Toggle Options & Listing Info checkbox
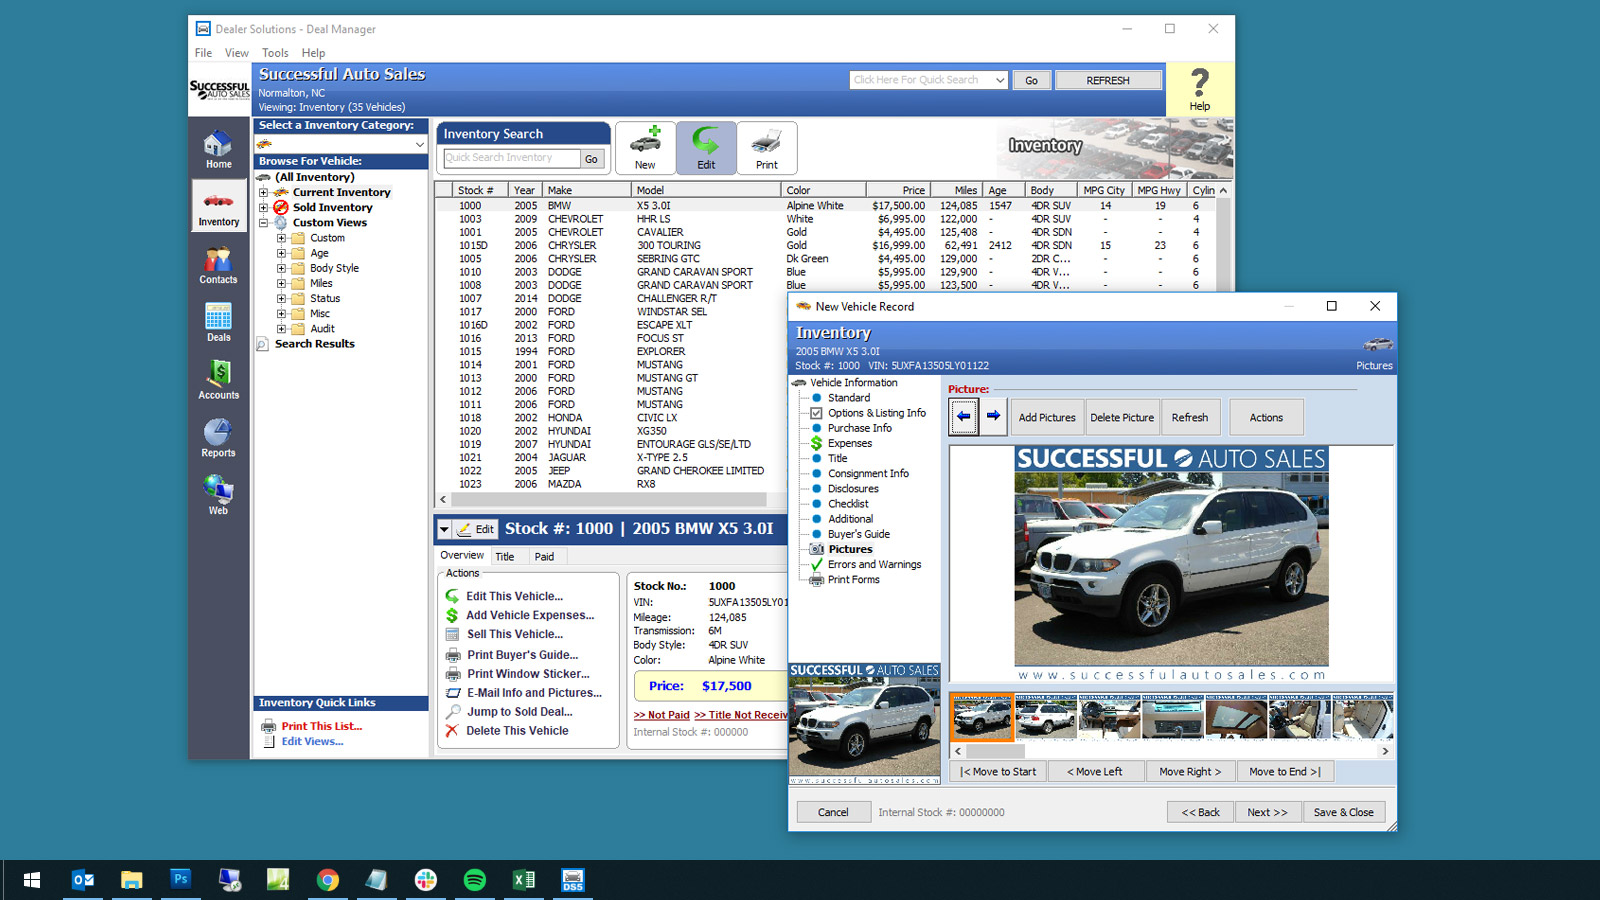The height and width of the screenshot is (900, 1600). pos(816,413)
